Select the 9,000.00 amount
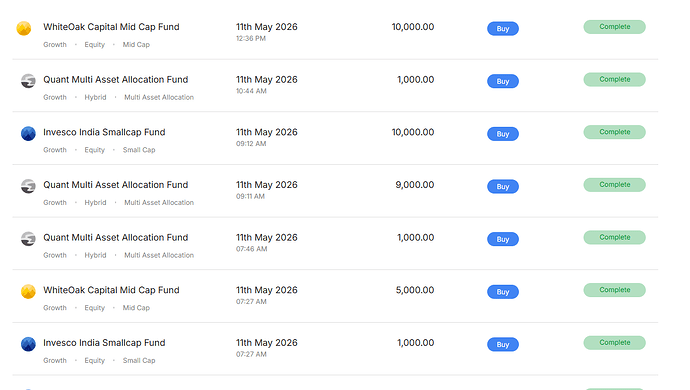Image resolution: width=690 pixels, height=390 pixels. tap(415, 185)
